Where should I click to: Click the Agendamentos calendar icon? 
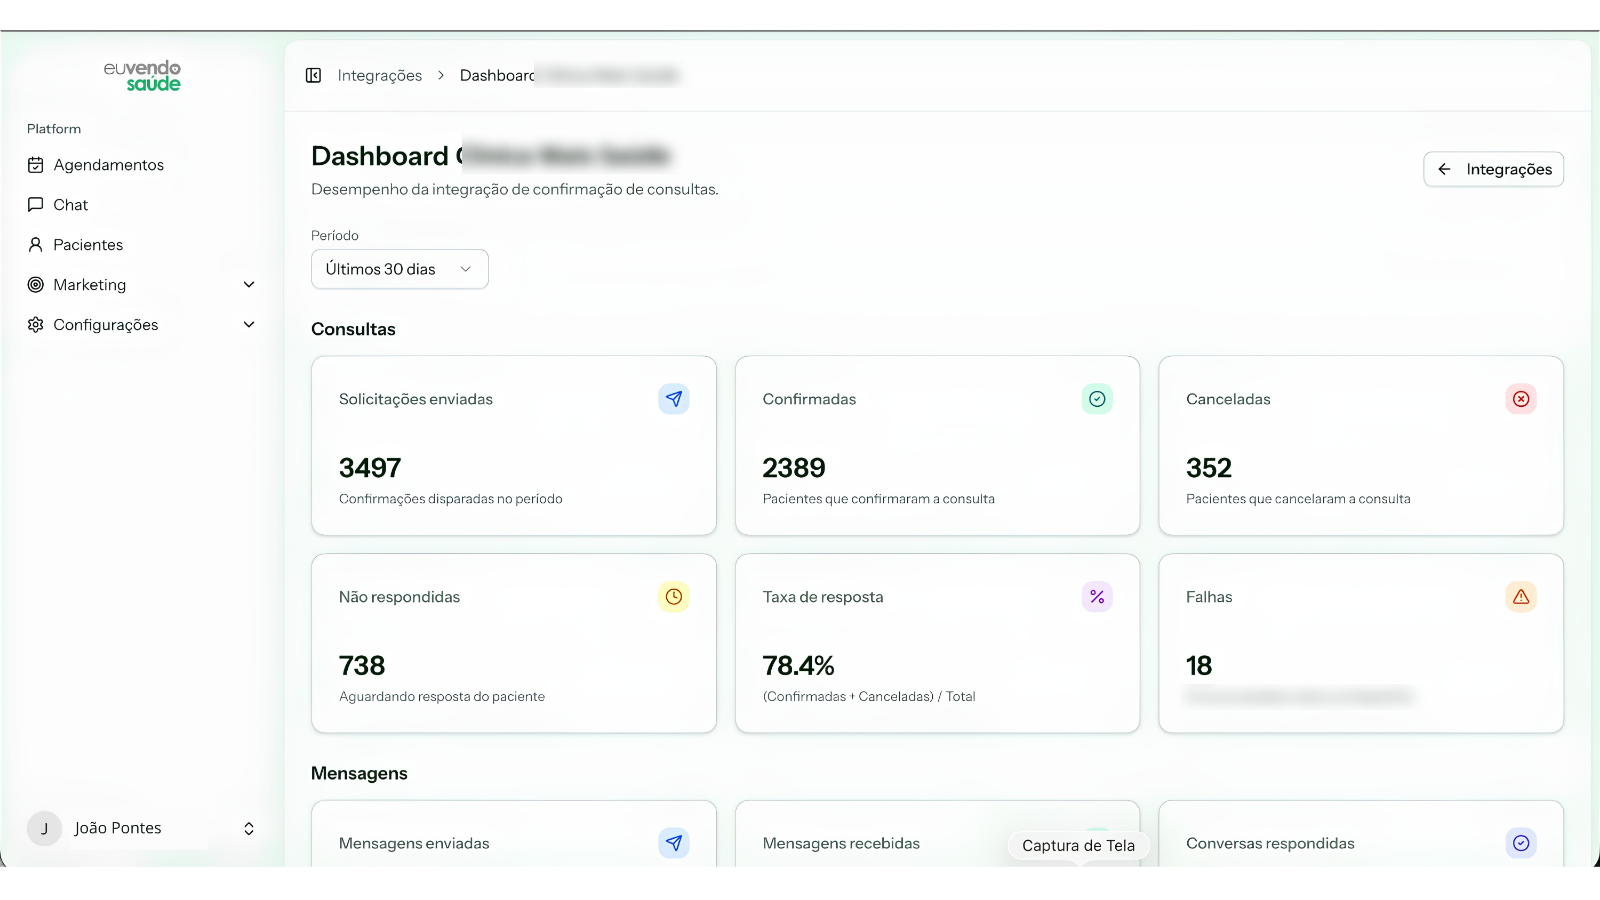point(36,165)
